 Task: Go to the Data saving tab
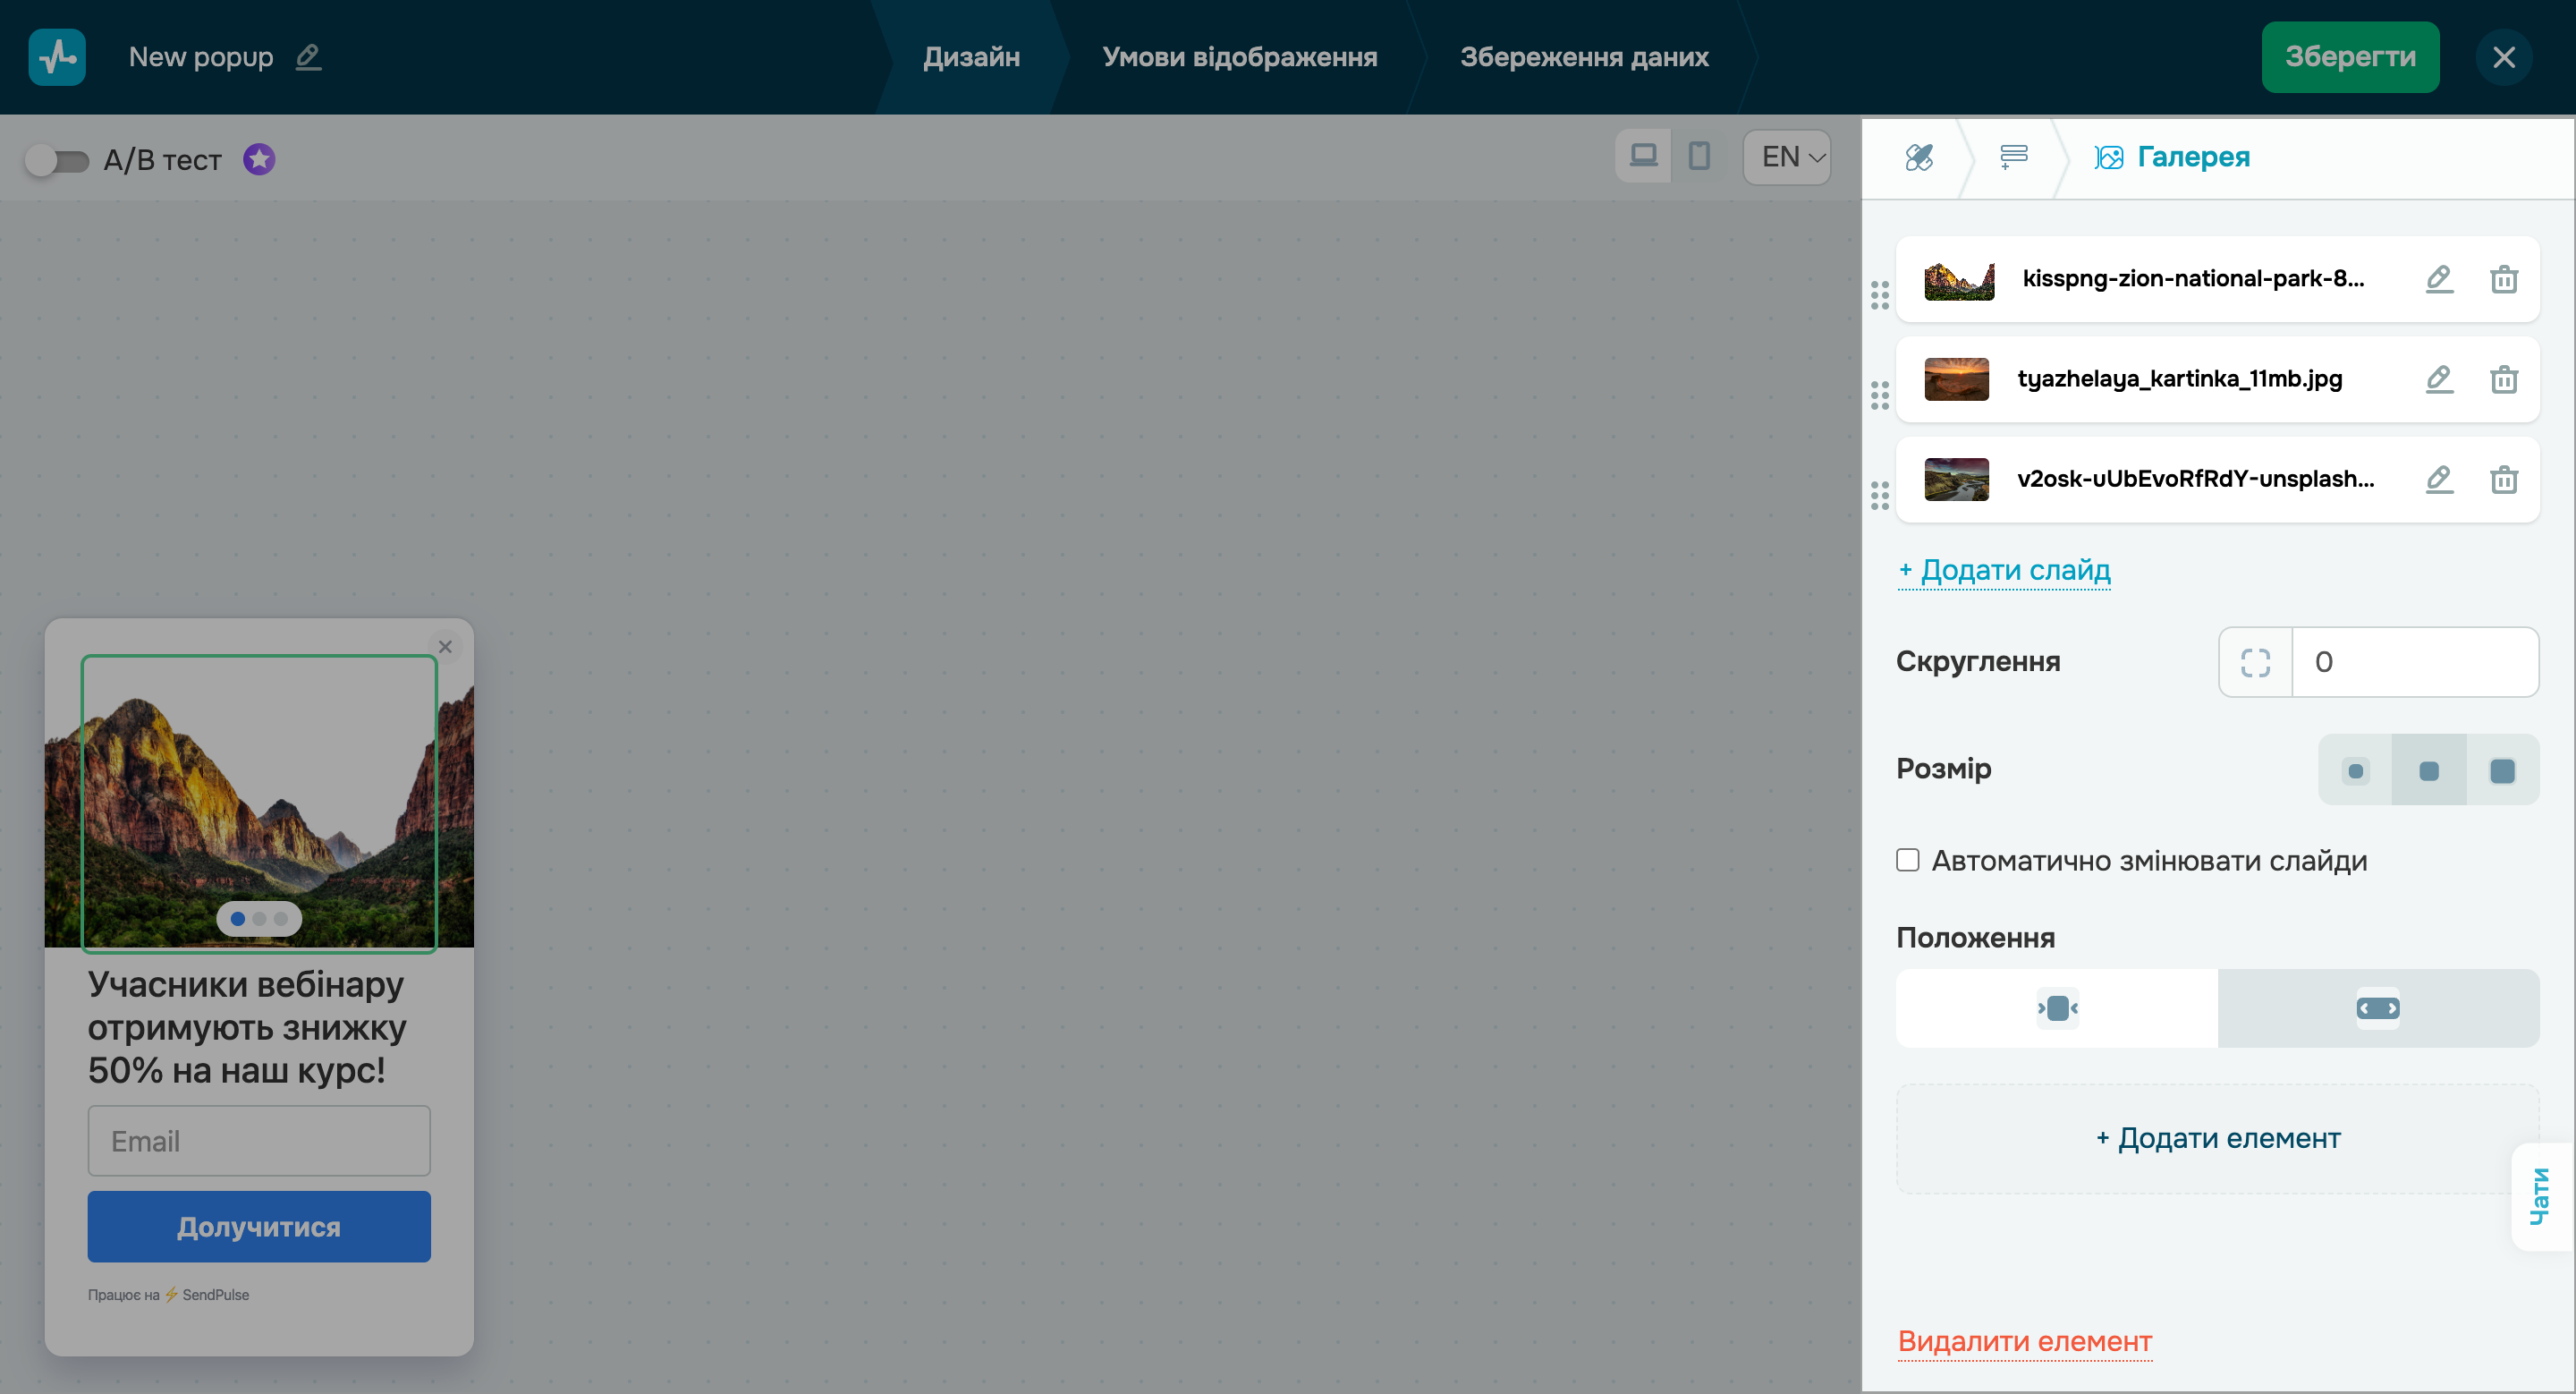(1583, 57)
